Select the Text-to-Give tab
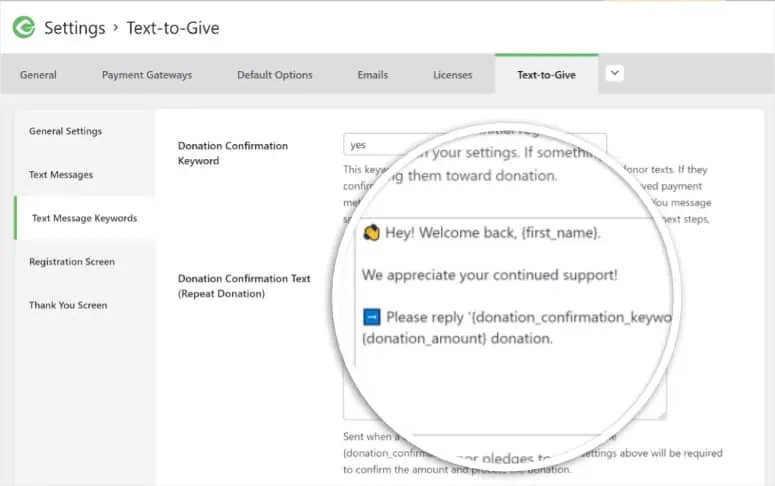Image resolution: width=775 pixels, height=486 pixels. point(547,75)
